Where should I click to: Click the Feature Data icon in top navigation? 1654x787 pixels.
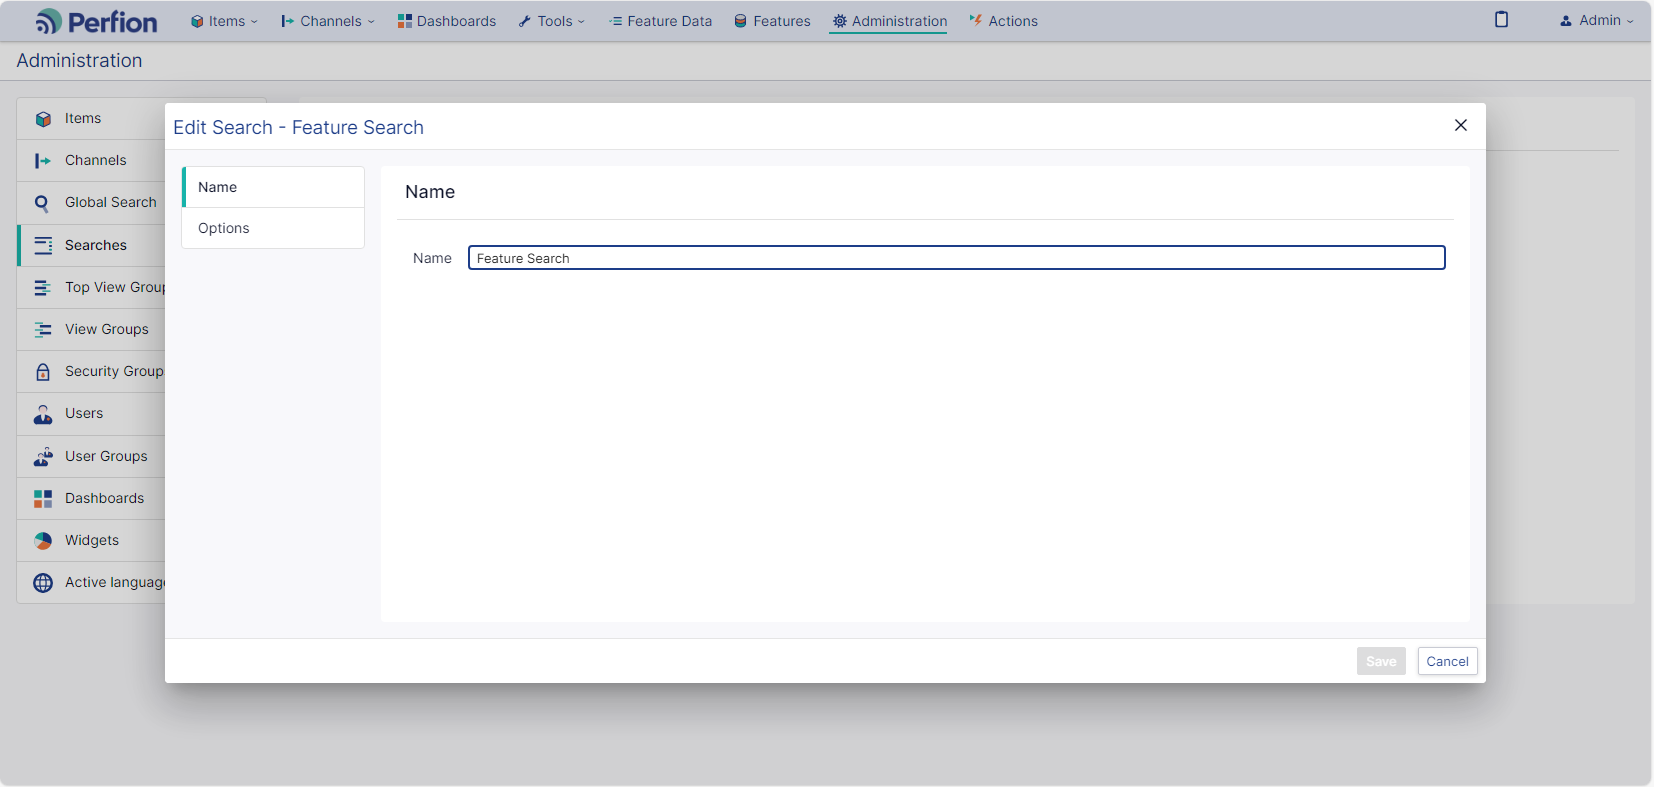point(615,21)
